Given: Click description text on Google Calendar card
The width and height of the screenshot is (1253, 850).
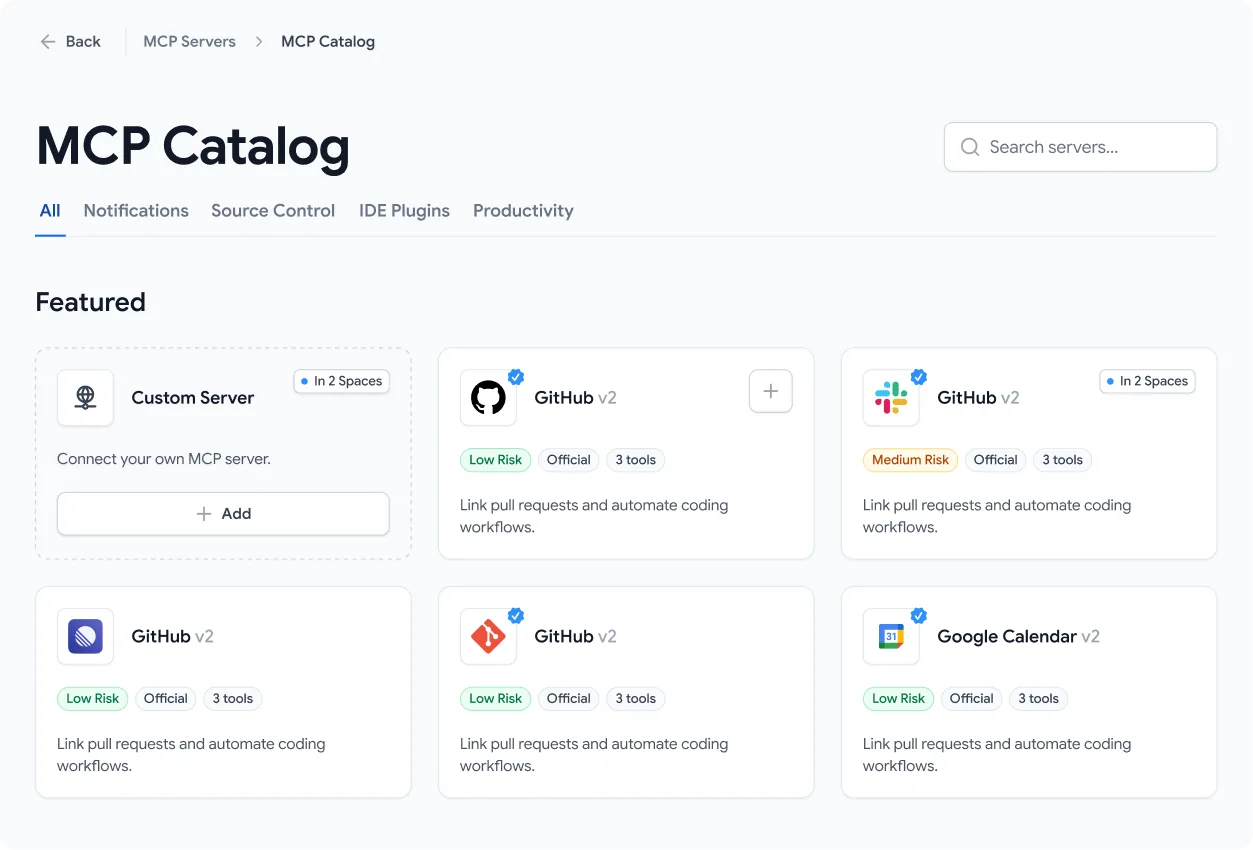Looking at the screenshot, I should coord(997,755).
